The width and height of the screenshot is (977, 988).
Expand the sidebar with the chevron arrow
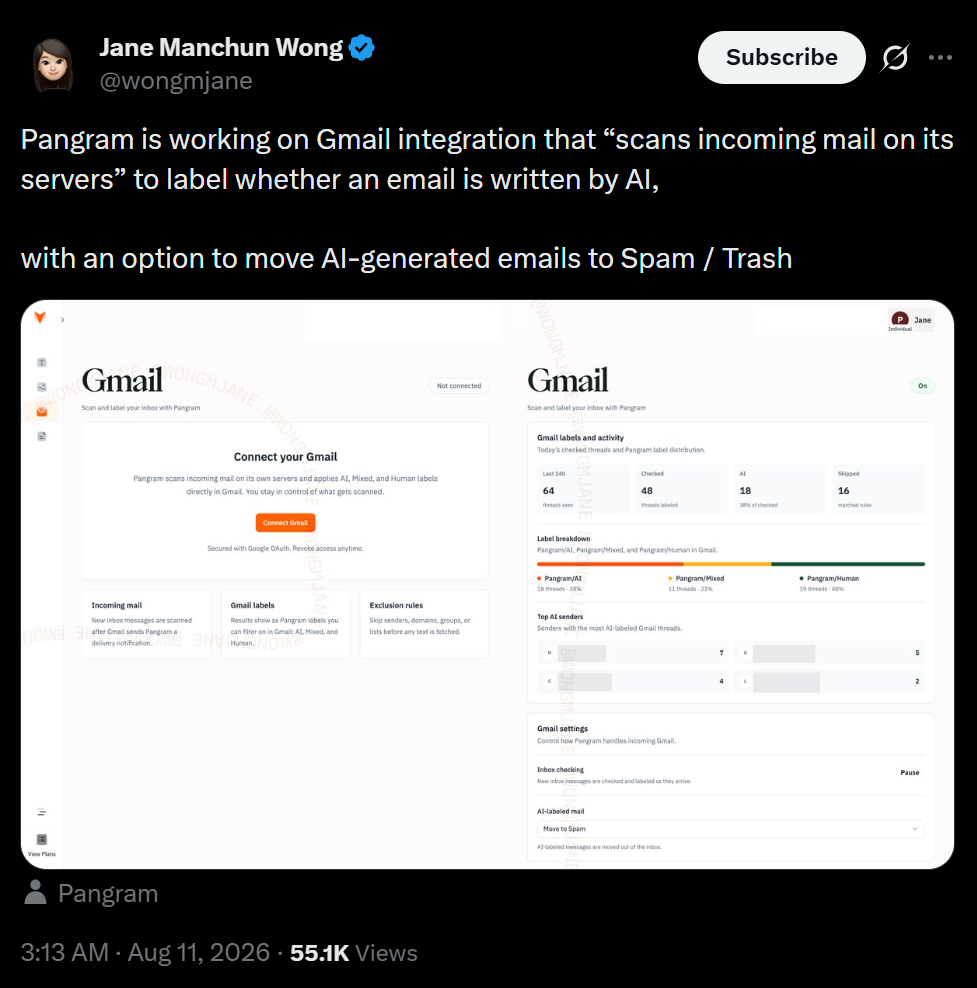coord(62,320)
